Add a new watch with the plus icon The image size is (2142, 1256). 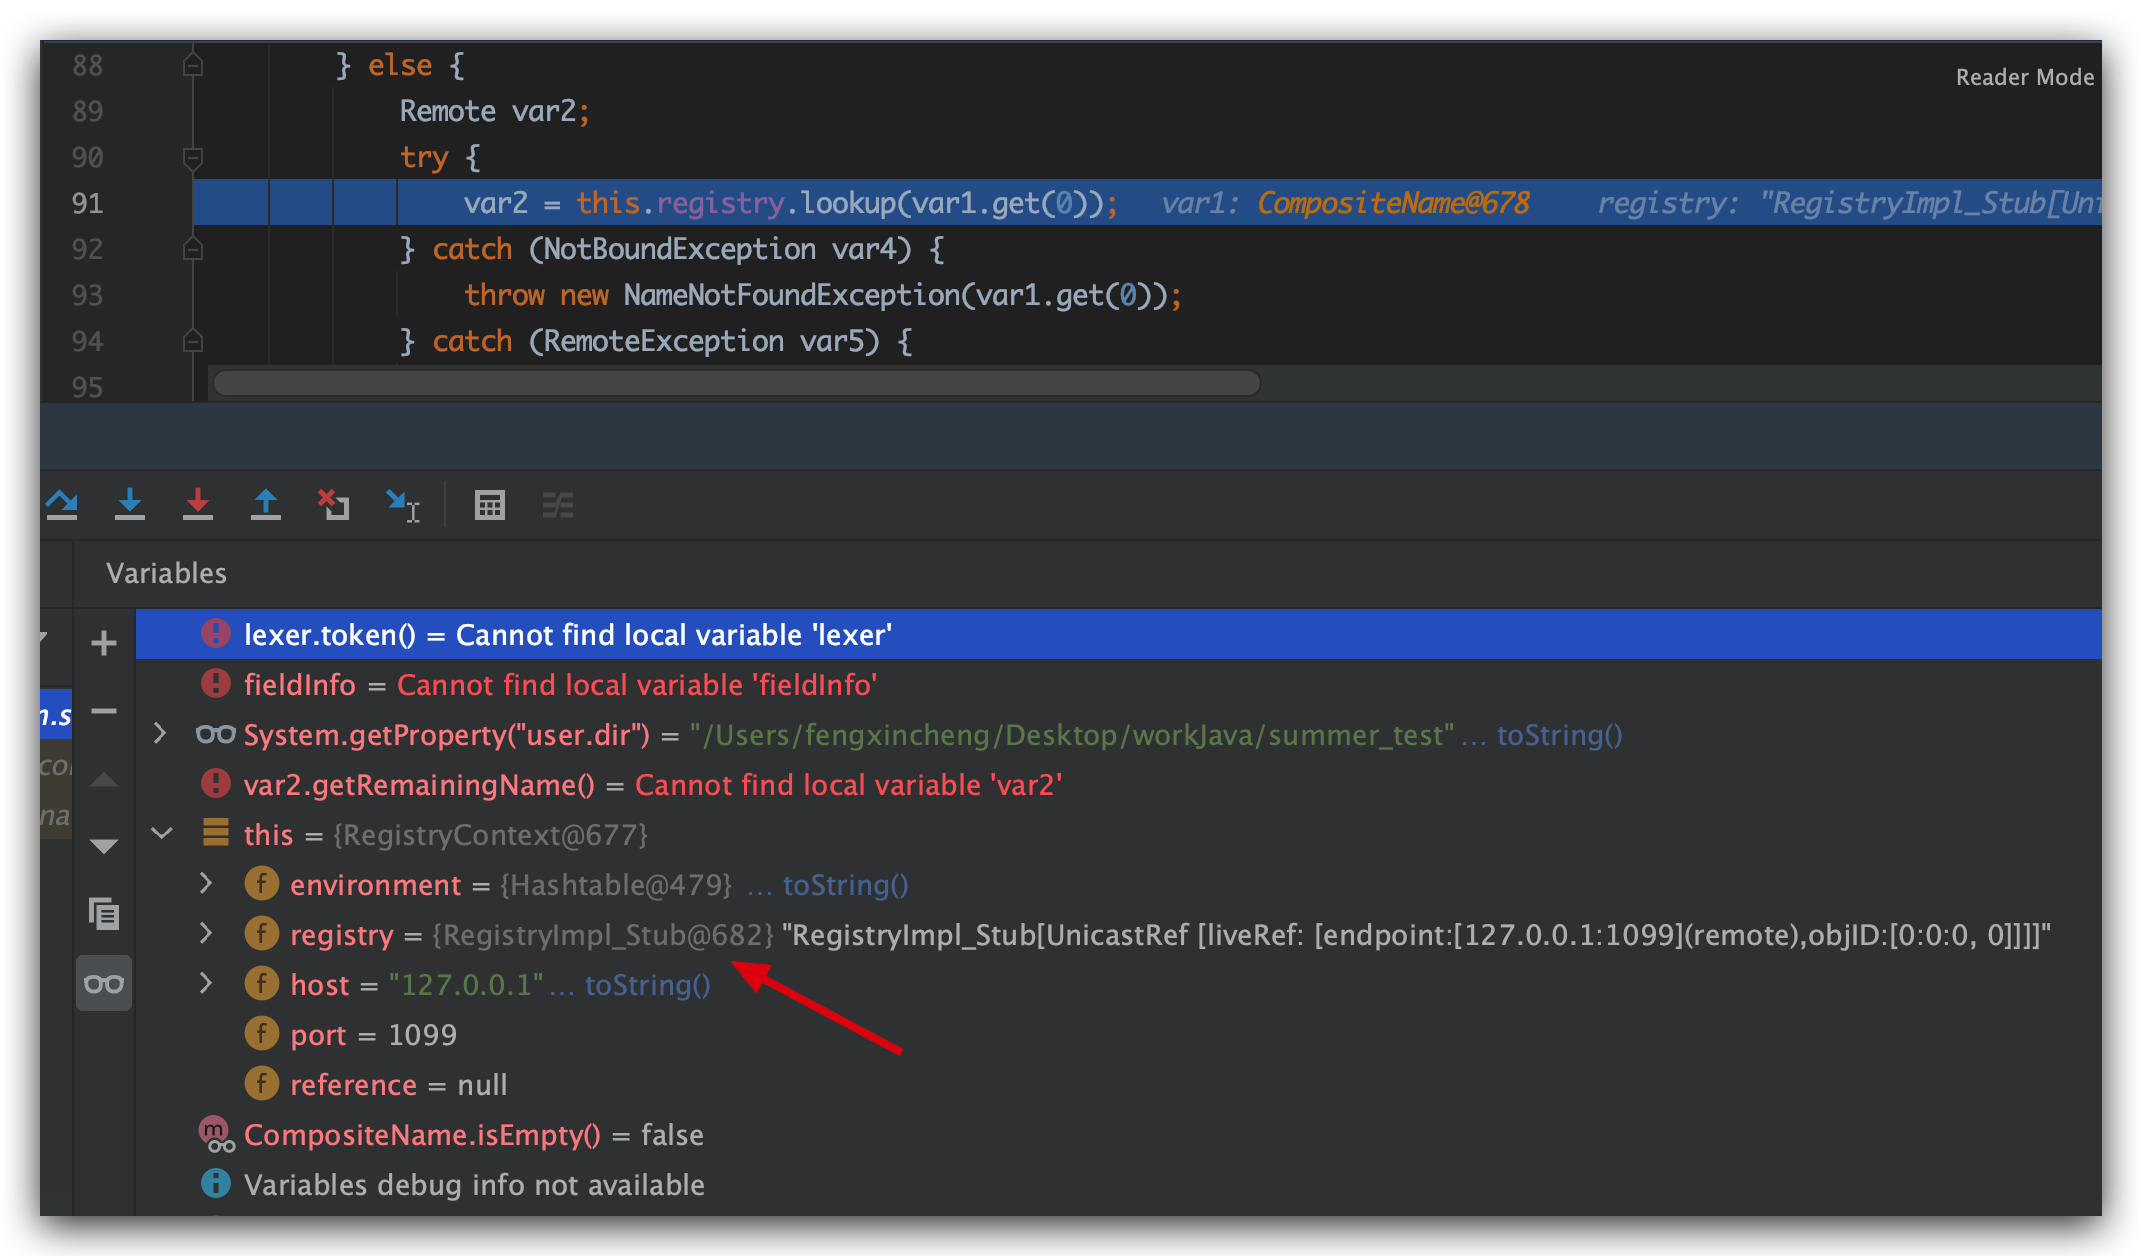(x=104, y=642)
